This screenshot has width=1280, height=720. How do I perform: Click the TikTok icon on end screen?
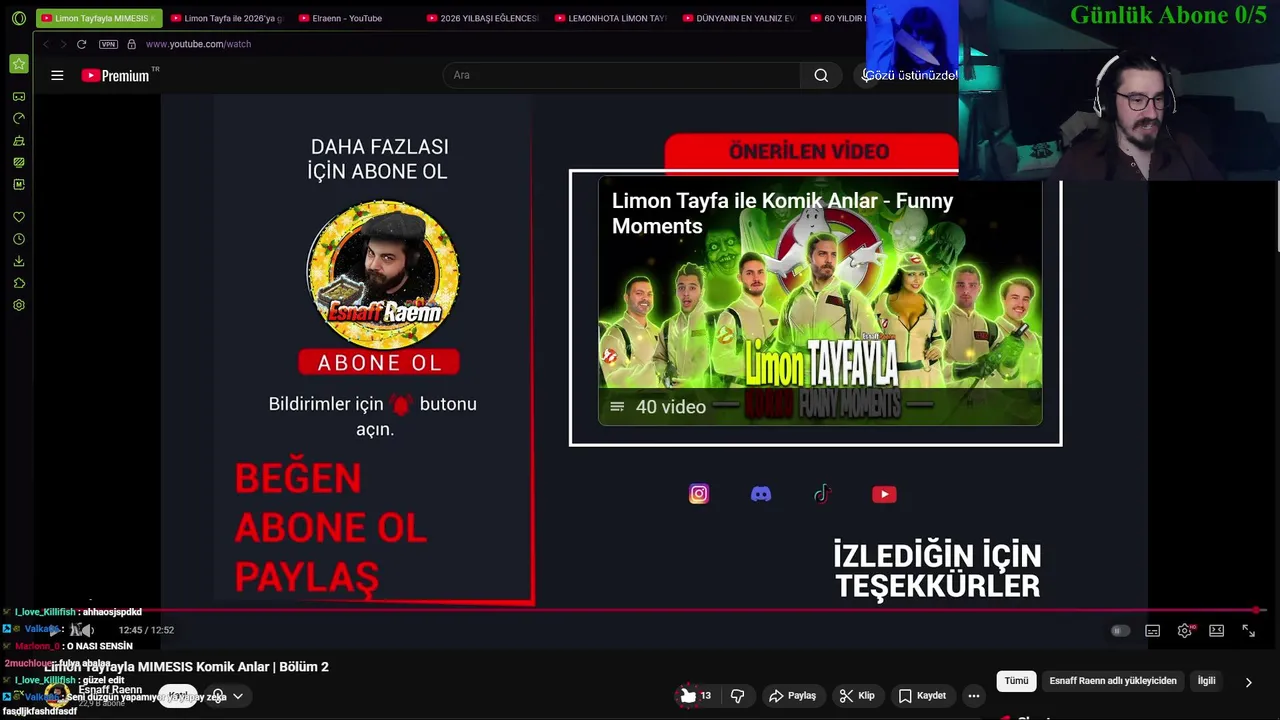tap(822, 494)
